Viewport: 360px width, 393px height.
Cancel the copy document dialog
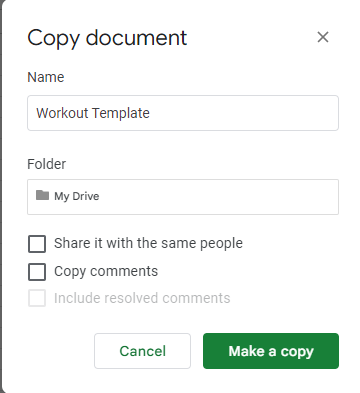(142, 351)
